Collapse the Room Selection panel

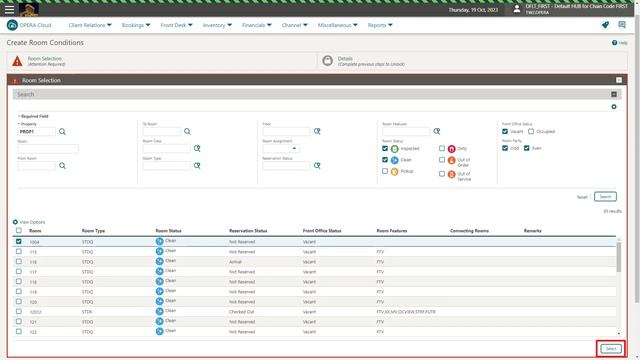coord(619,80)
